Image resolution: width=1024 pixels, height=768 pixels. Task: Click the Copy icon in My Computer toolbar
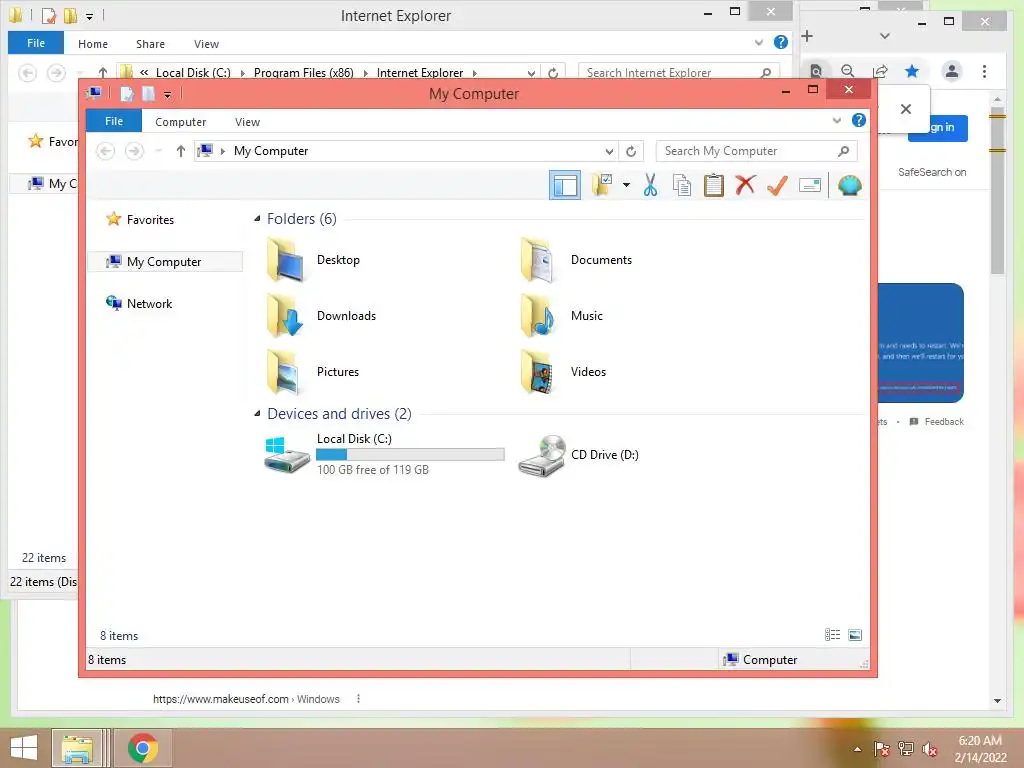click(x=682, y=185)
